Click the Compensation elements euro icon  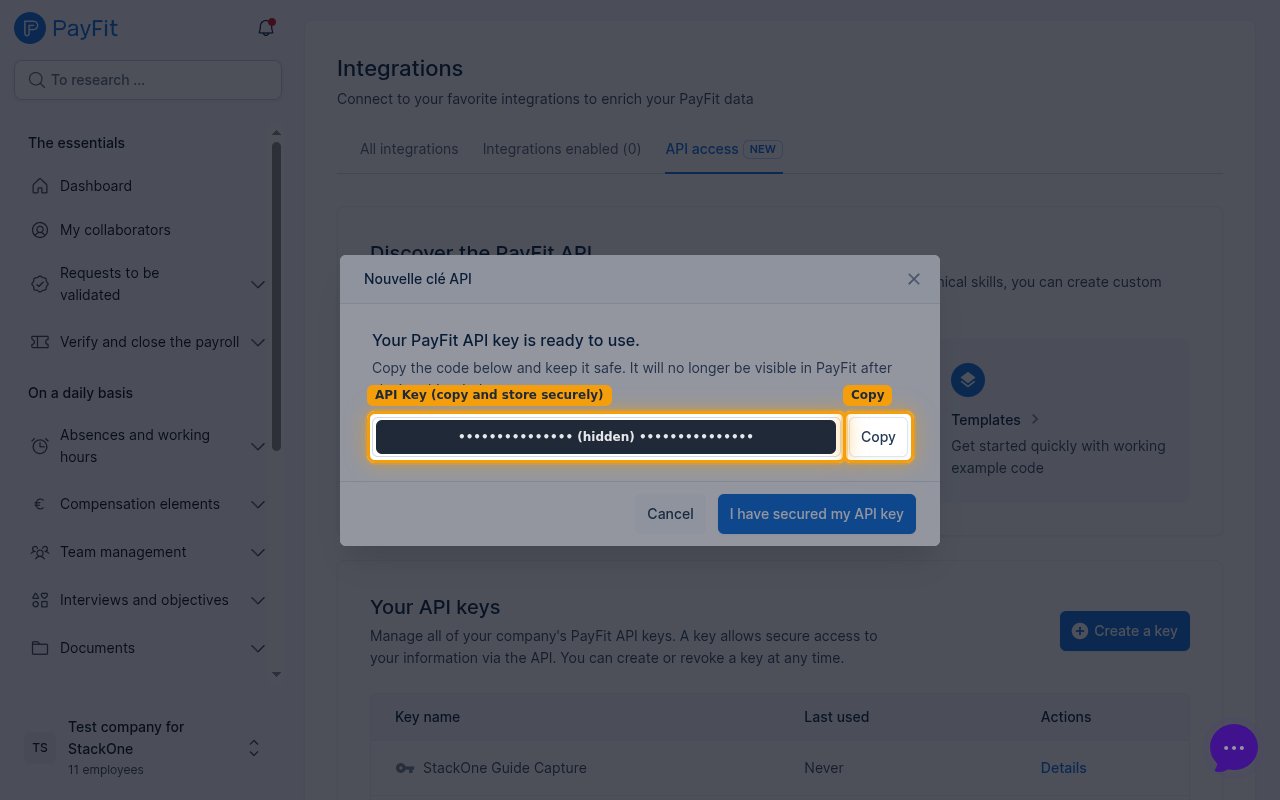pyautogui.click(x=40, y=504)
